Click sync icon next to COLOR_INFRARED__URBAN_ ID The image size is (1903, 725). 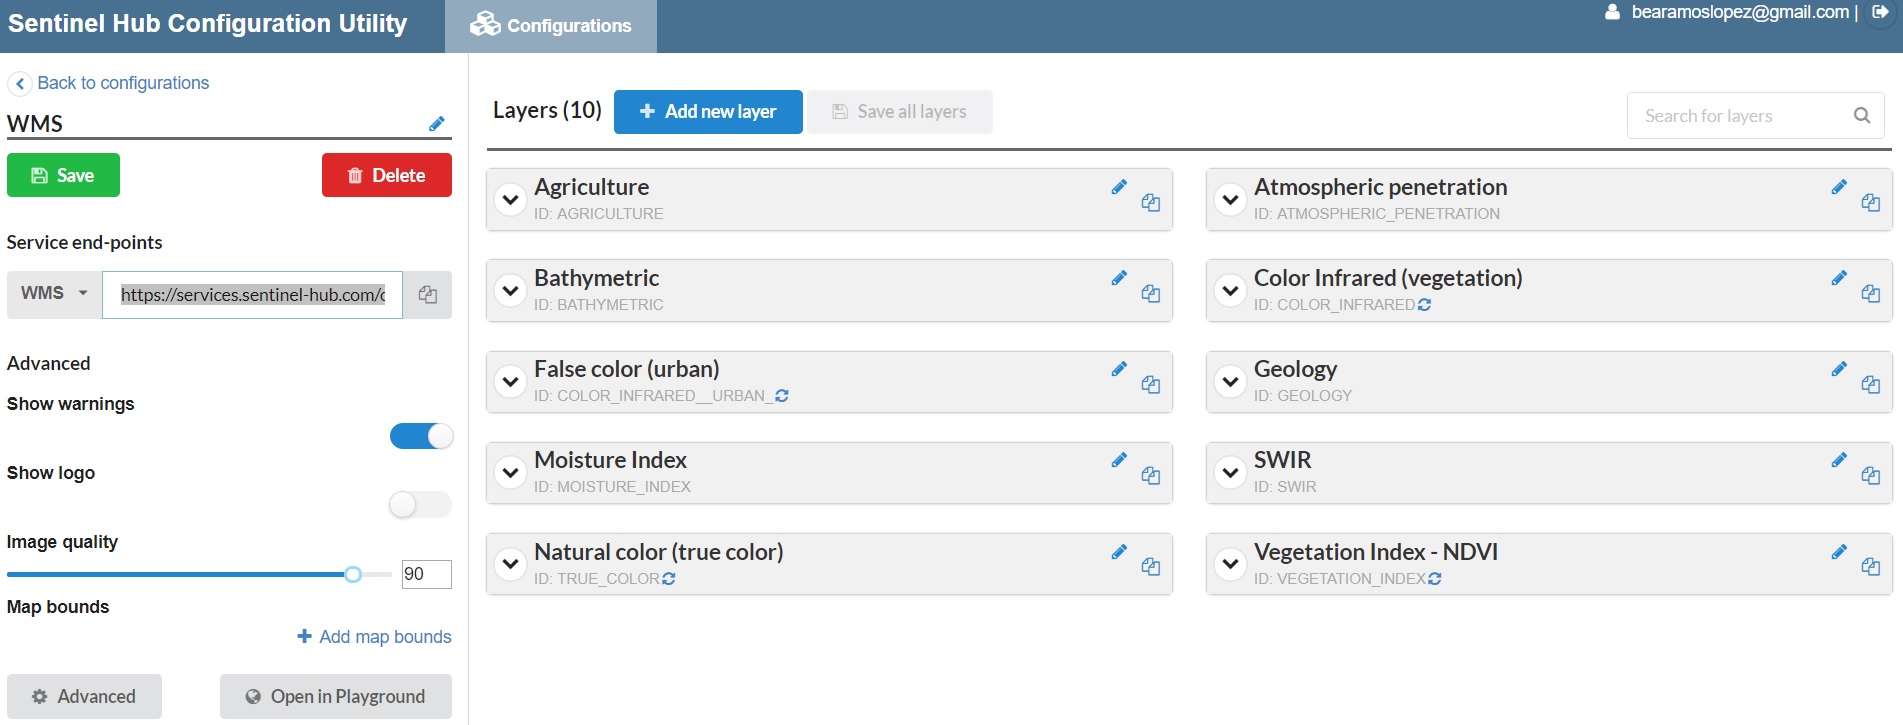tap(782, 396)
